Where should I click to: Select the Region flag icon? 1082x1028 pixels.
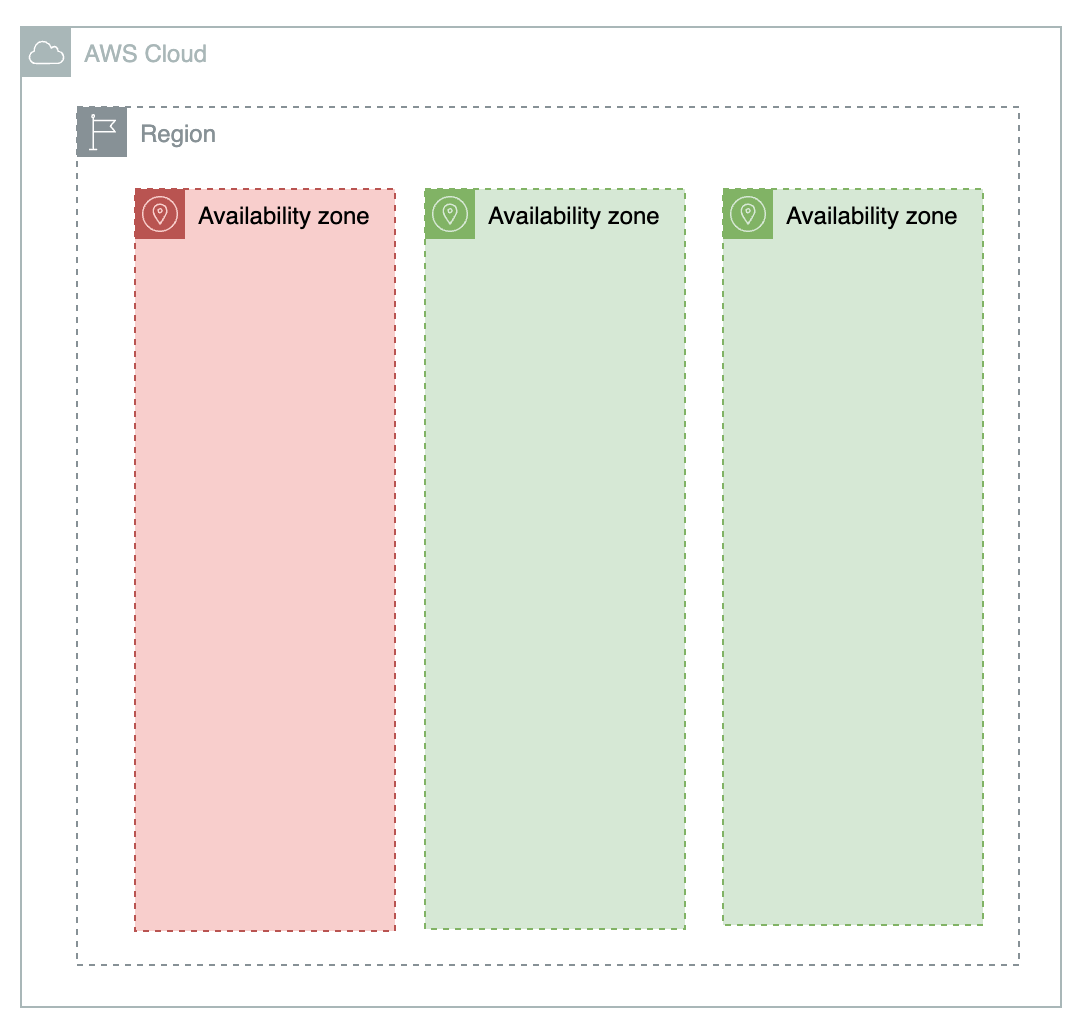(102, 132)
